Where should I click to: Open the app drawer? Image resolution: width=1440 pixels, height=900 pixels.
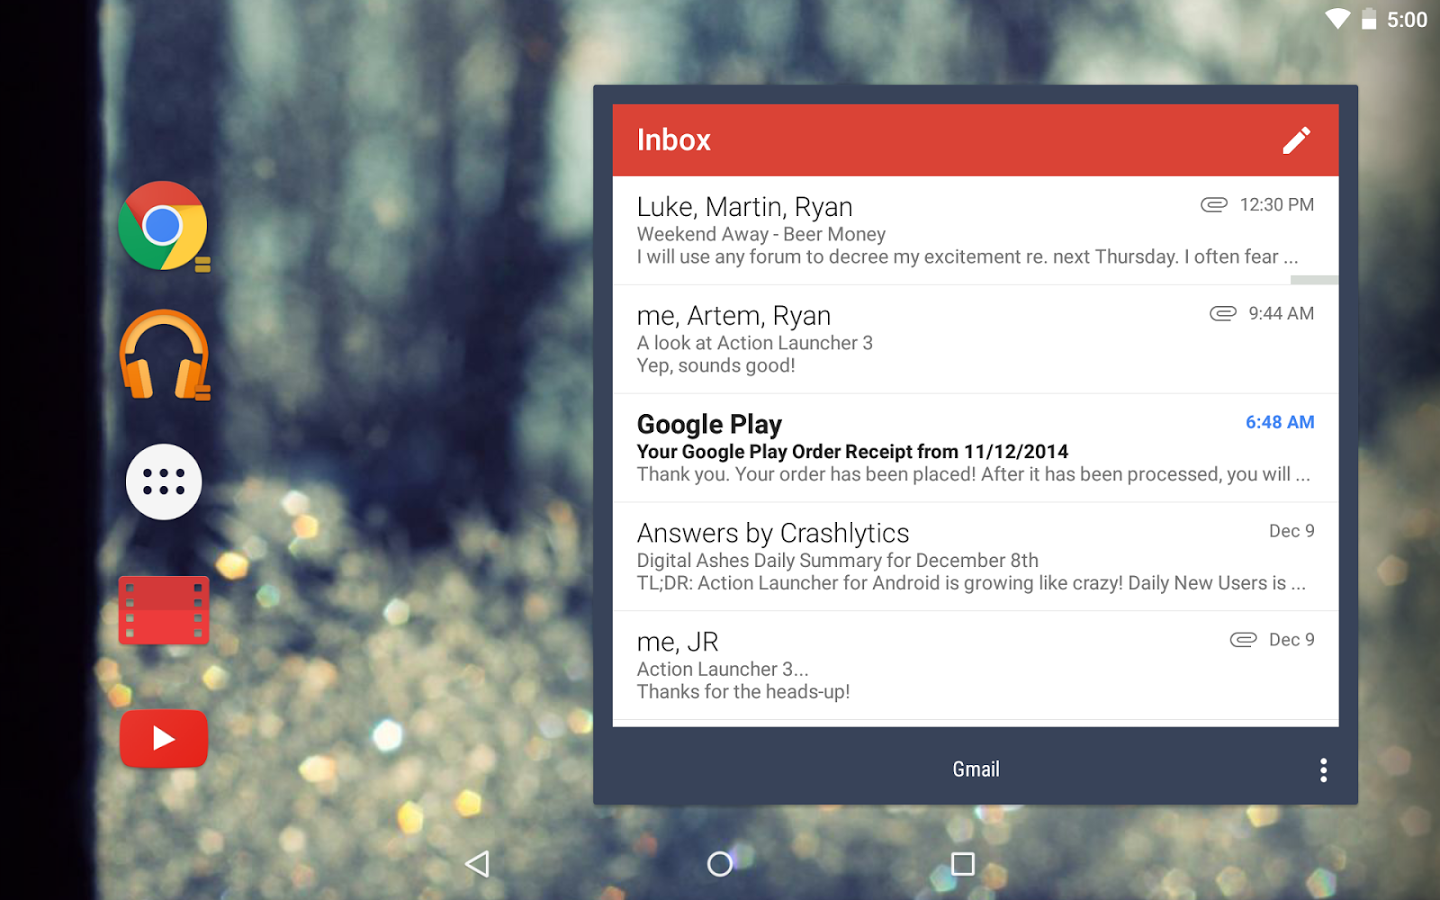163,482
